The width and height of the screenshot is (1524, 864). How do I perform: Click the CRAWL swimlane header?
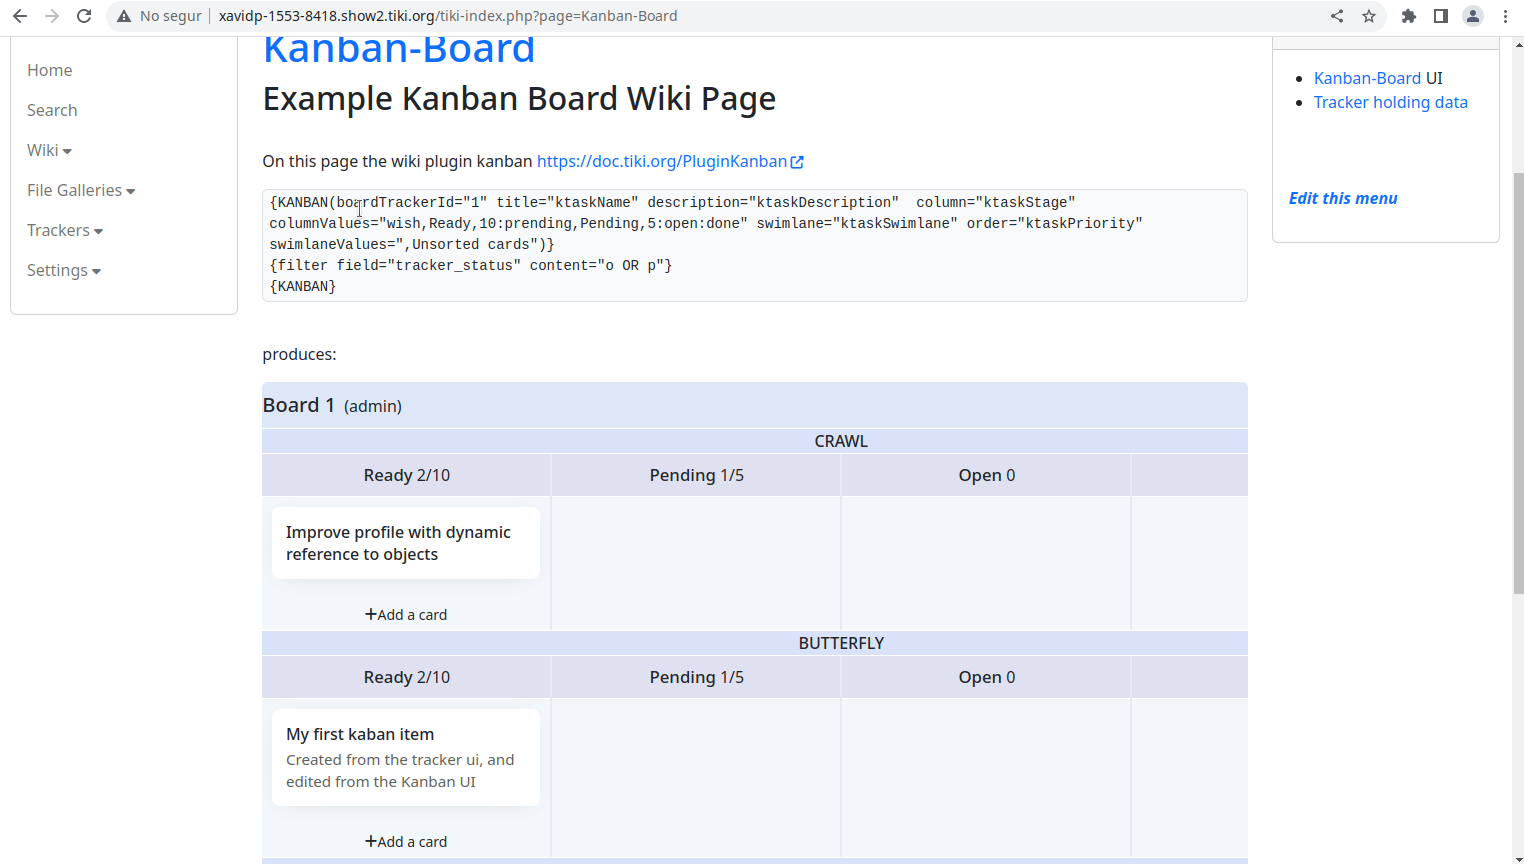(755, 441)
